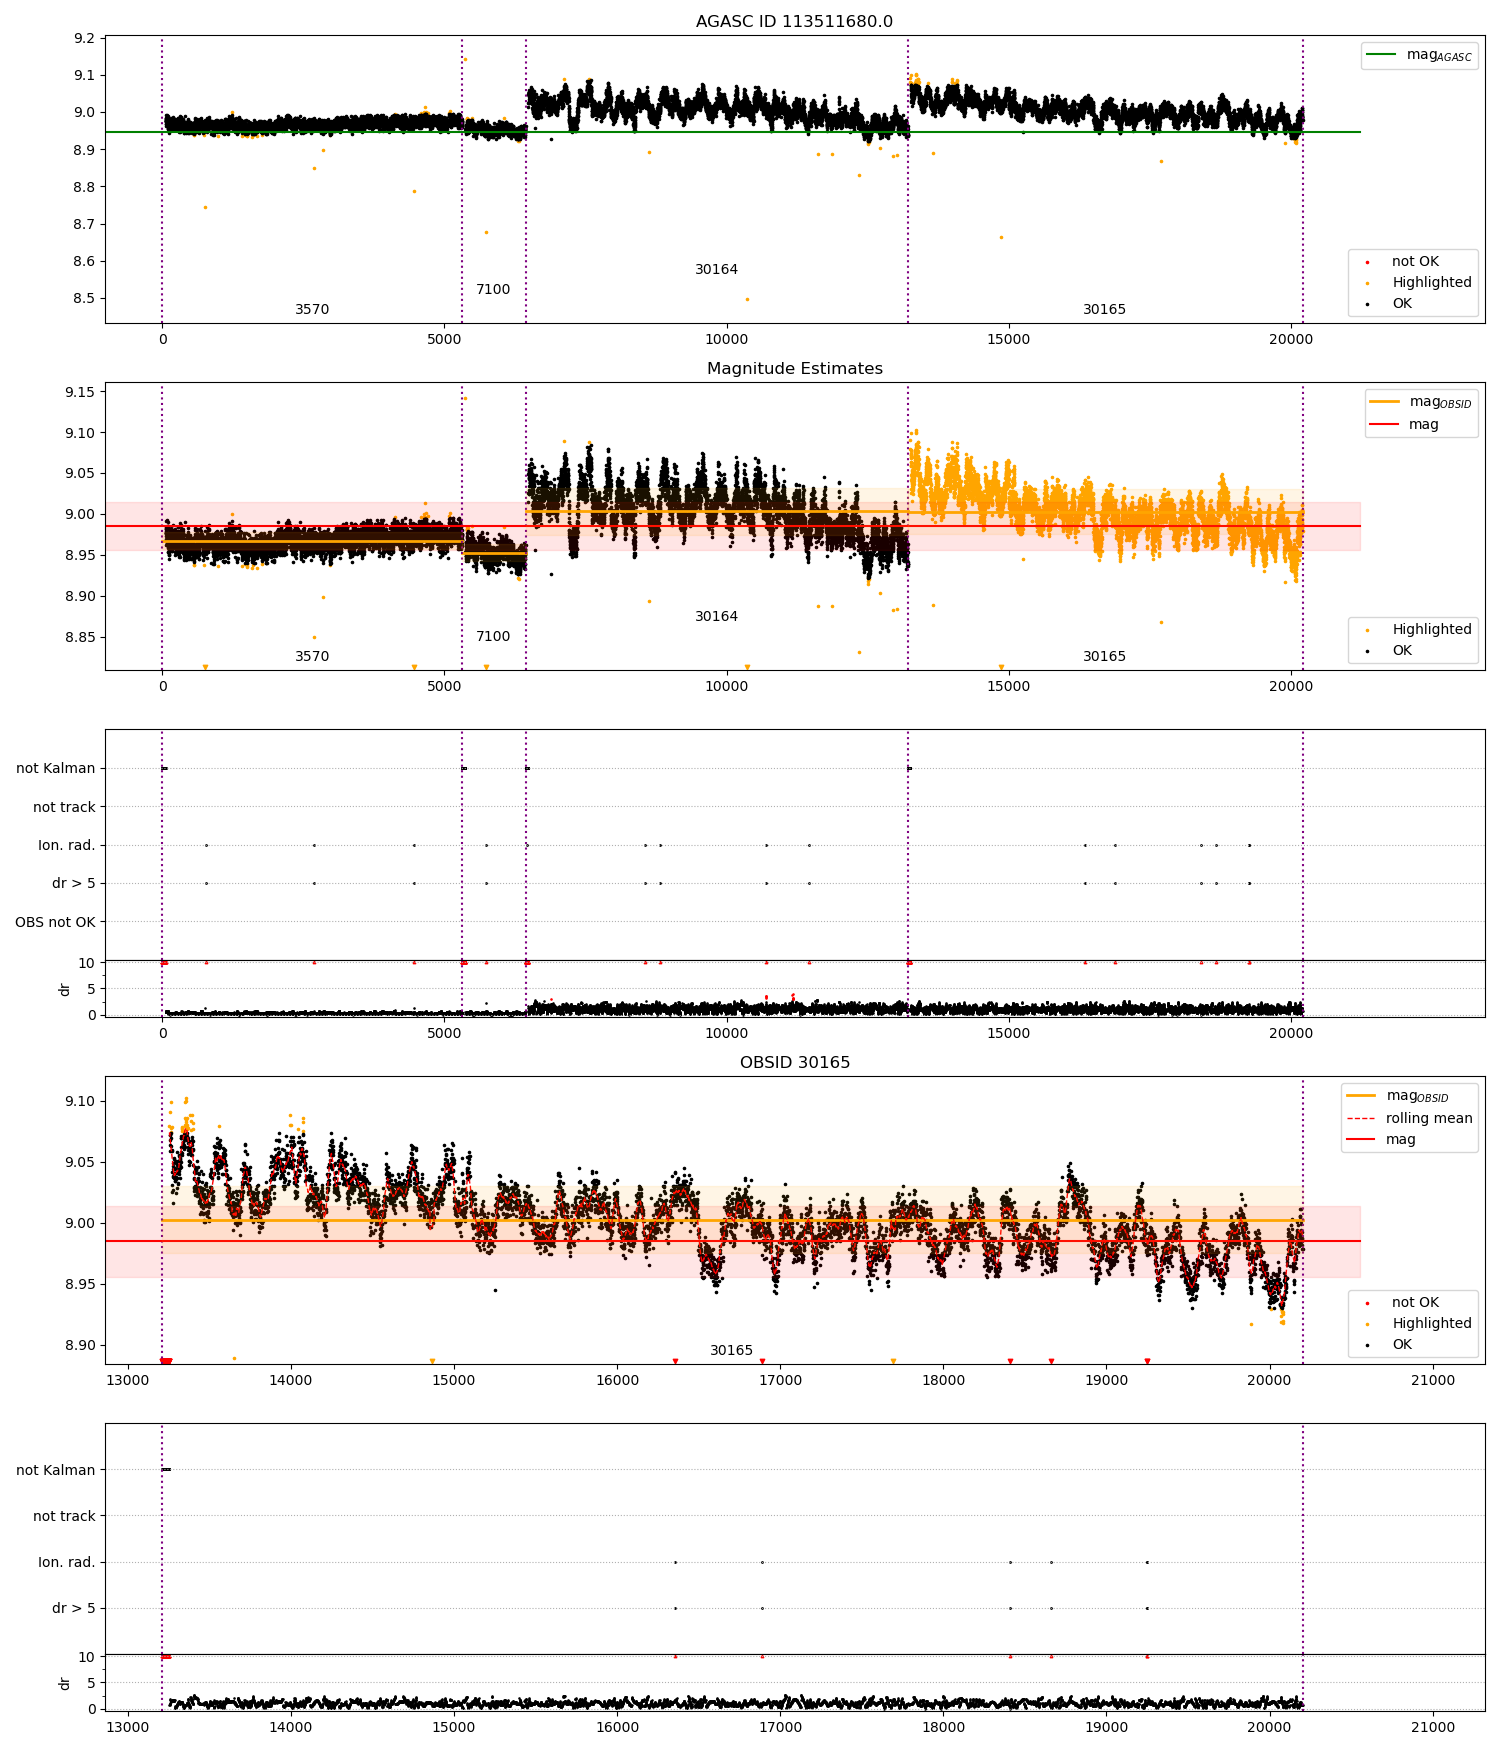Viewport: 1500px width, 1750px height.
Task: Click the '30165' label in Magnitude Estimates plot
Action: 1104,657
